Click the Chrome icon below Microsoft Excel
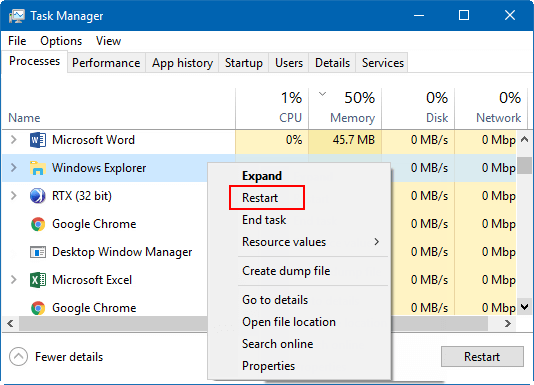This screenshot has height=385, width=534. click(38, 308)
